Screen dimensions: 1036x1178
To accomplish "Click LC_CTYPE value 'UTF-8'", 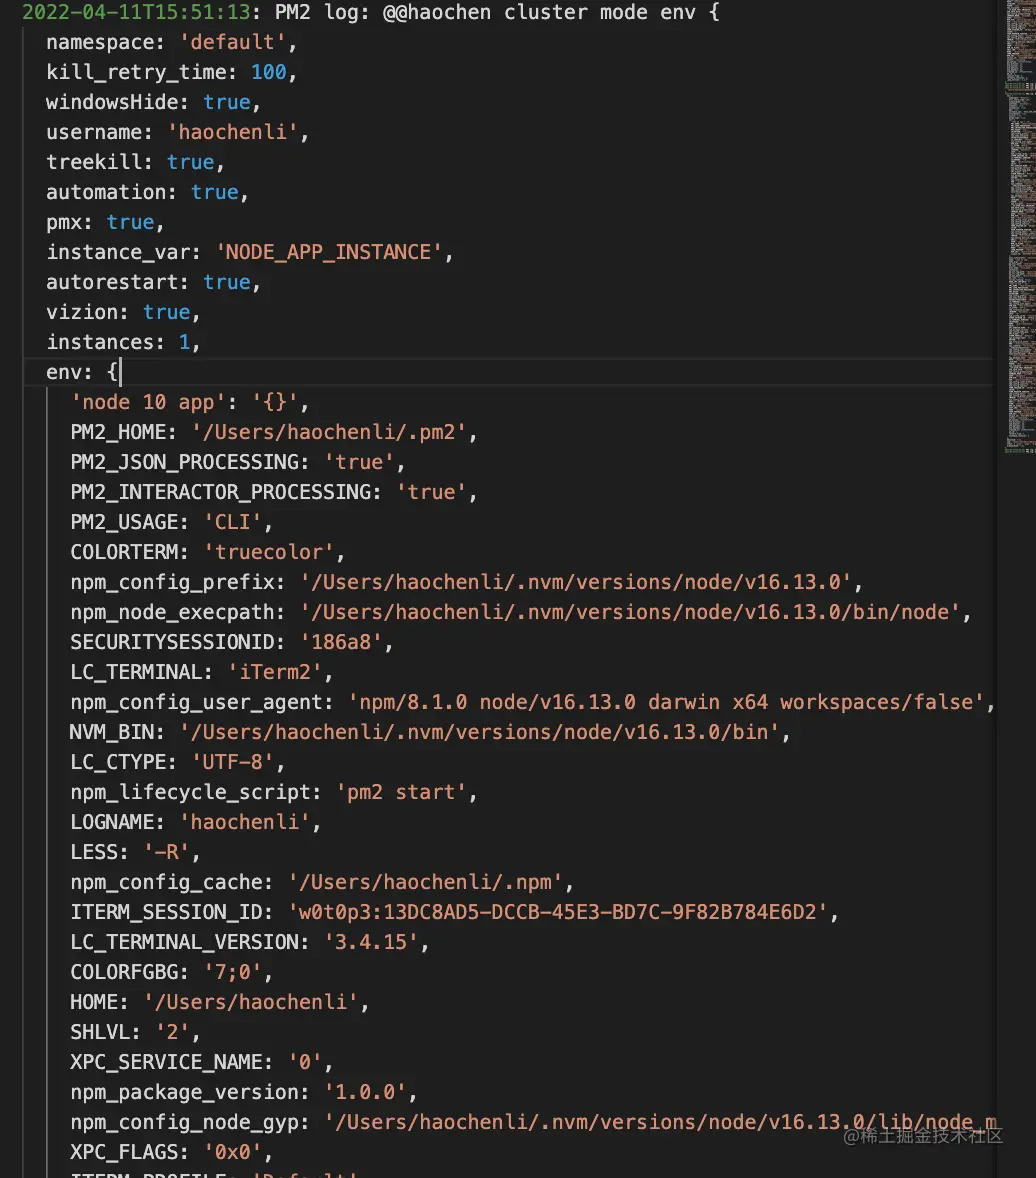I will tap(232, 762).
